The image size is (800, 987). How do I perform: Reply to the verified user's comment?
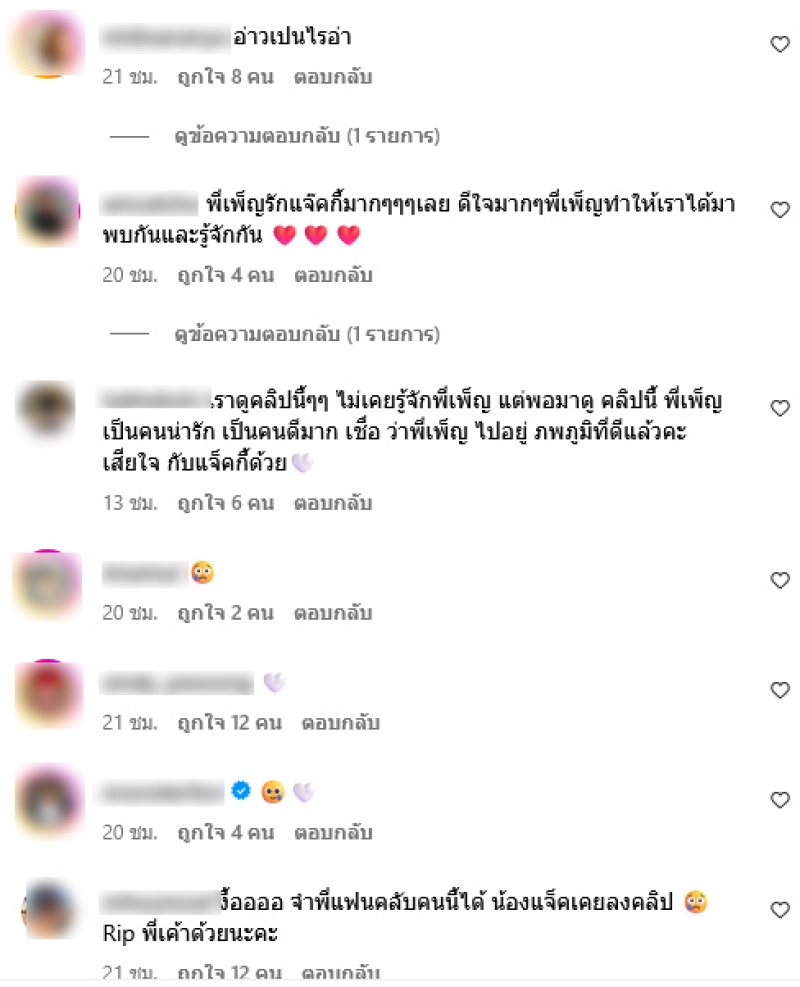[x=333, y=833]
